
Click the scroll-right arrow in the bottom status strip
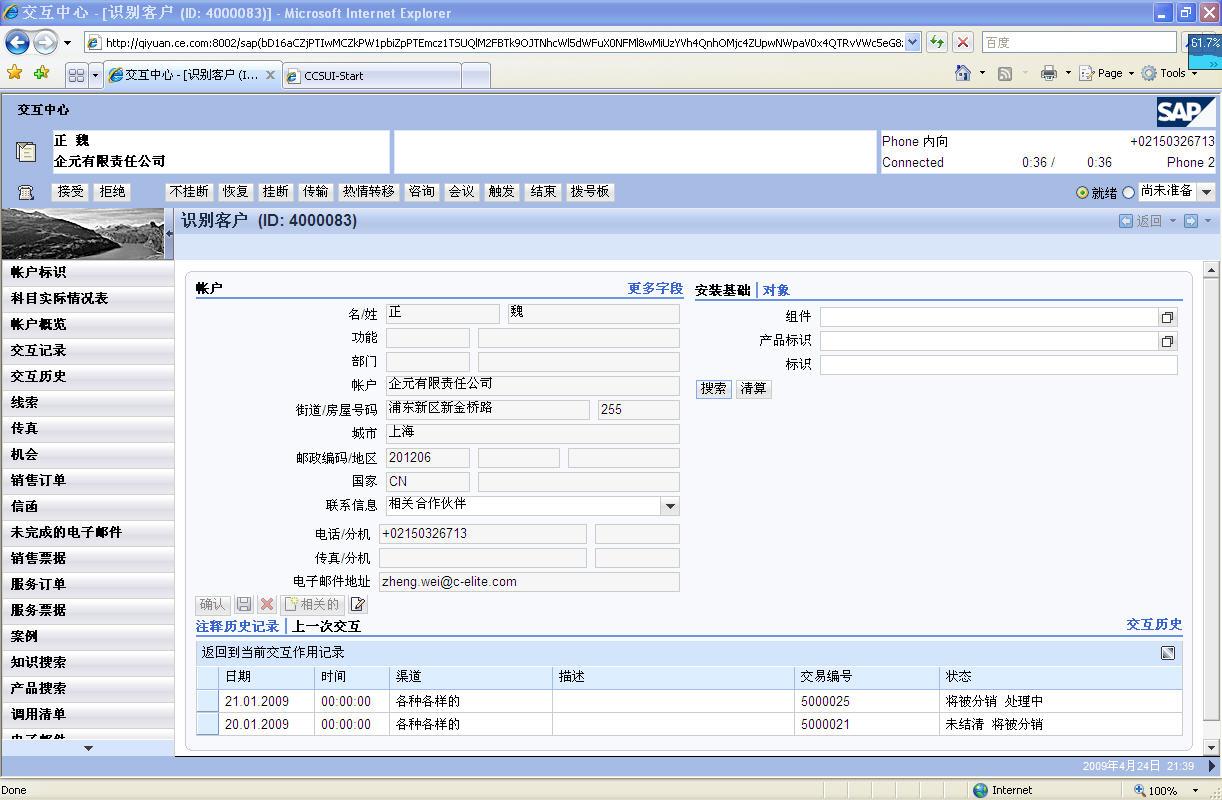coord(1211,766)
